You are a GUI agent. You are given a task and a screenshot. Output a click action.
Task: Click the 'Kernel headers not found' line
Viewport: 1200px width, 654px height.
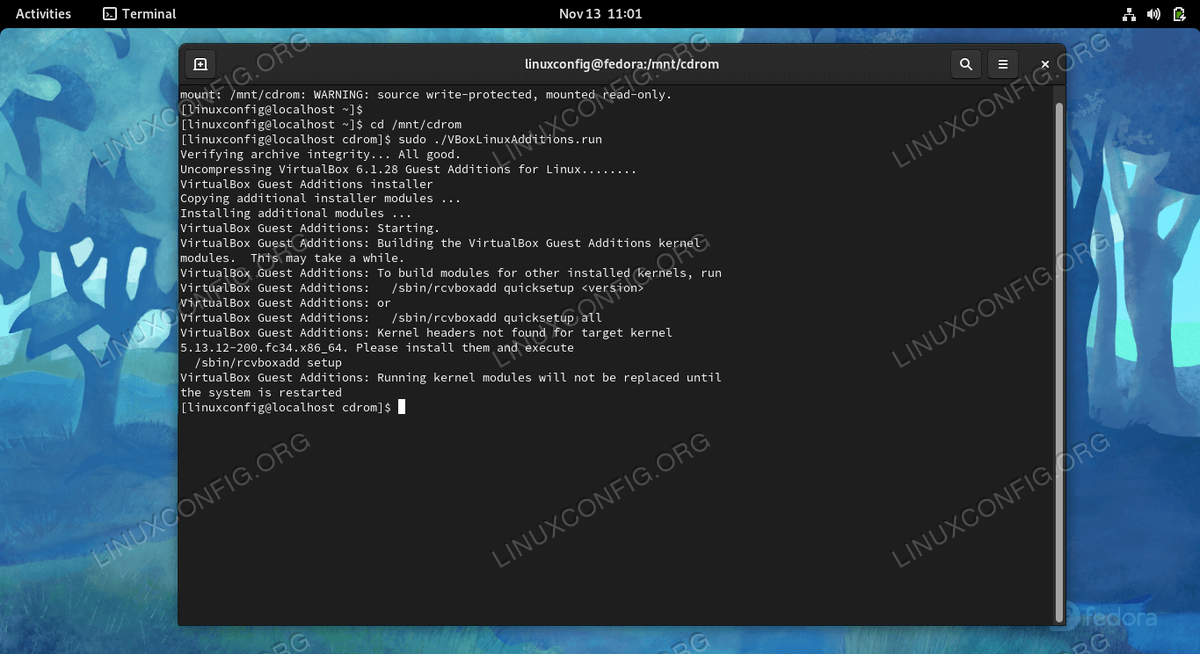click(426, 334)
